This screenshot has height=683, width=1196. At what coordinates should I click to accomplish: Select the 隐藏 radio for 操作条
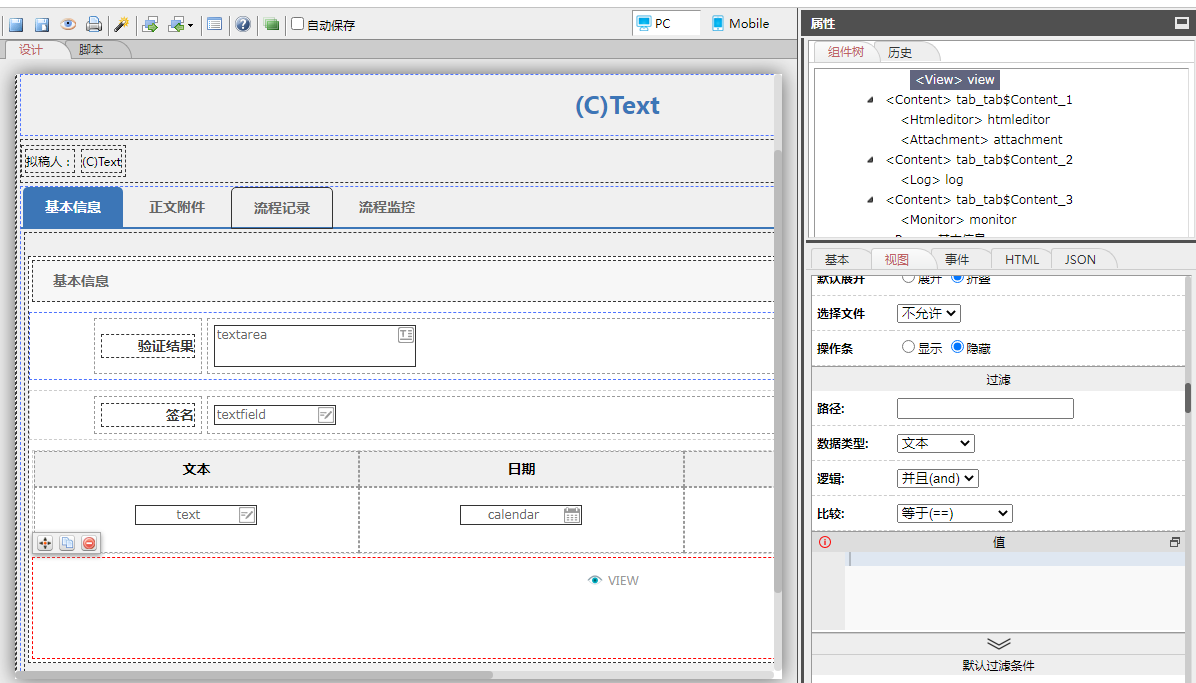957,347
